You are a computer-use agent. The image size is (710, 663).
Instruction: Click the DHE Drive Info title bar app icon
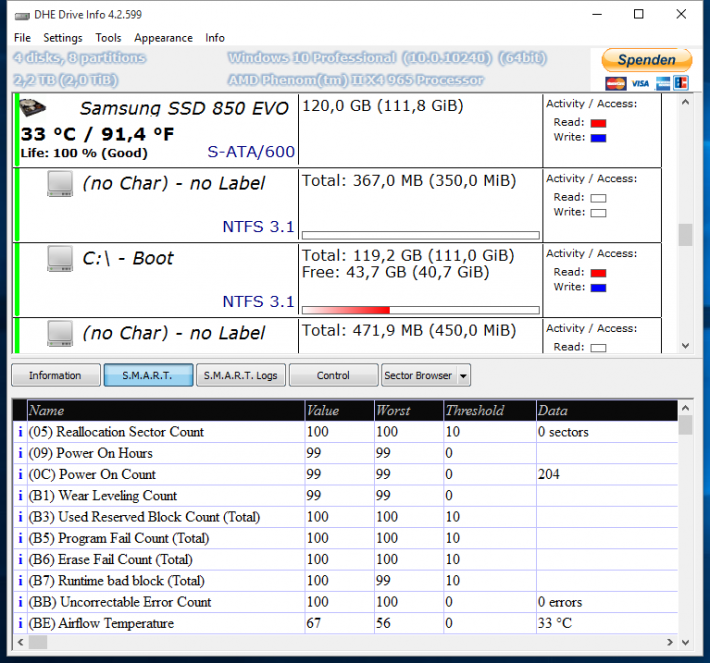click(22, 15)
